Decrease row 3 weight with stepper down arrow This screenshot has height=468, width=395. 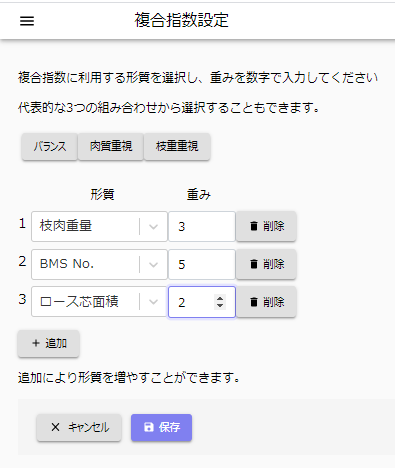[220, 305]
